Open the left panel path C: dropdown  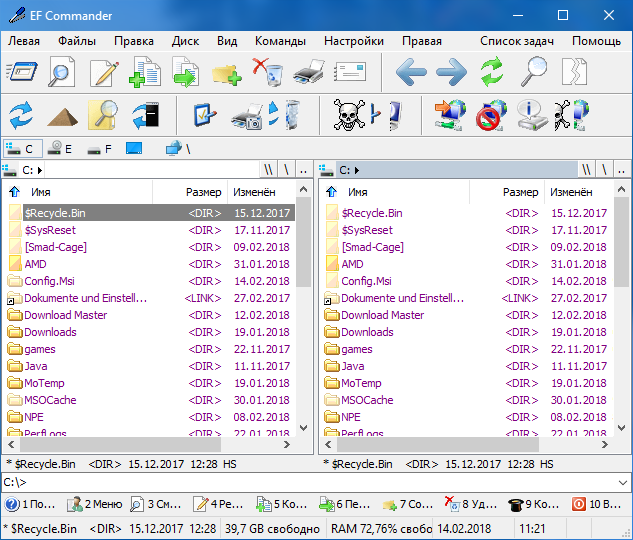tap(41, 170)
